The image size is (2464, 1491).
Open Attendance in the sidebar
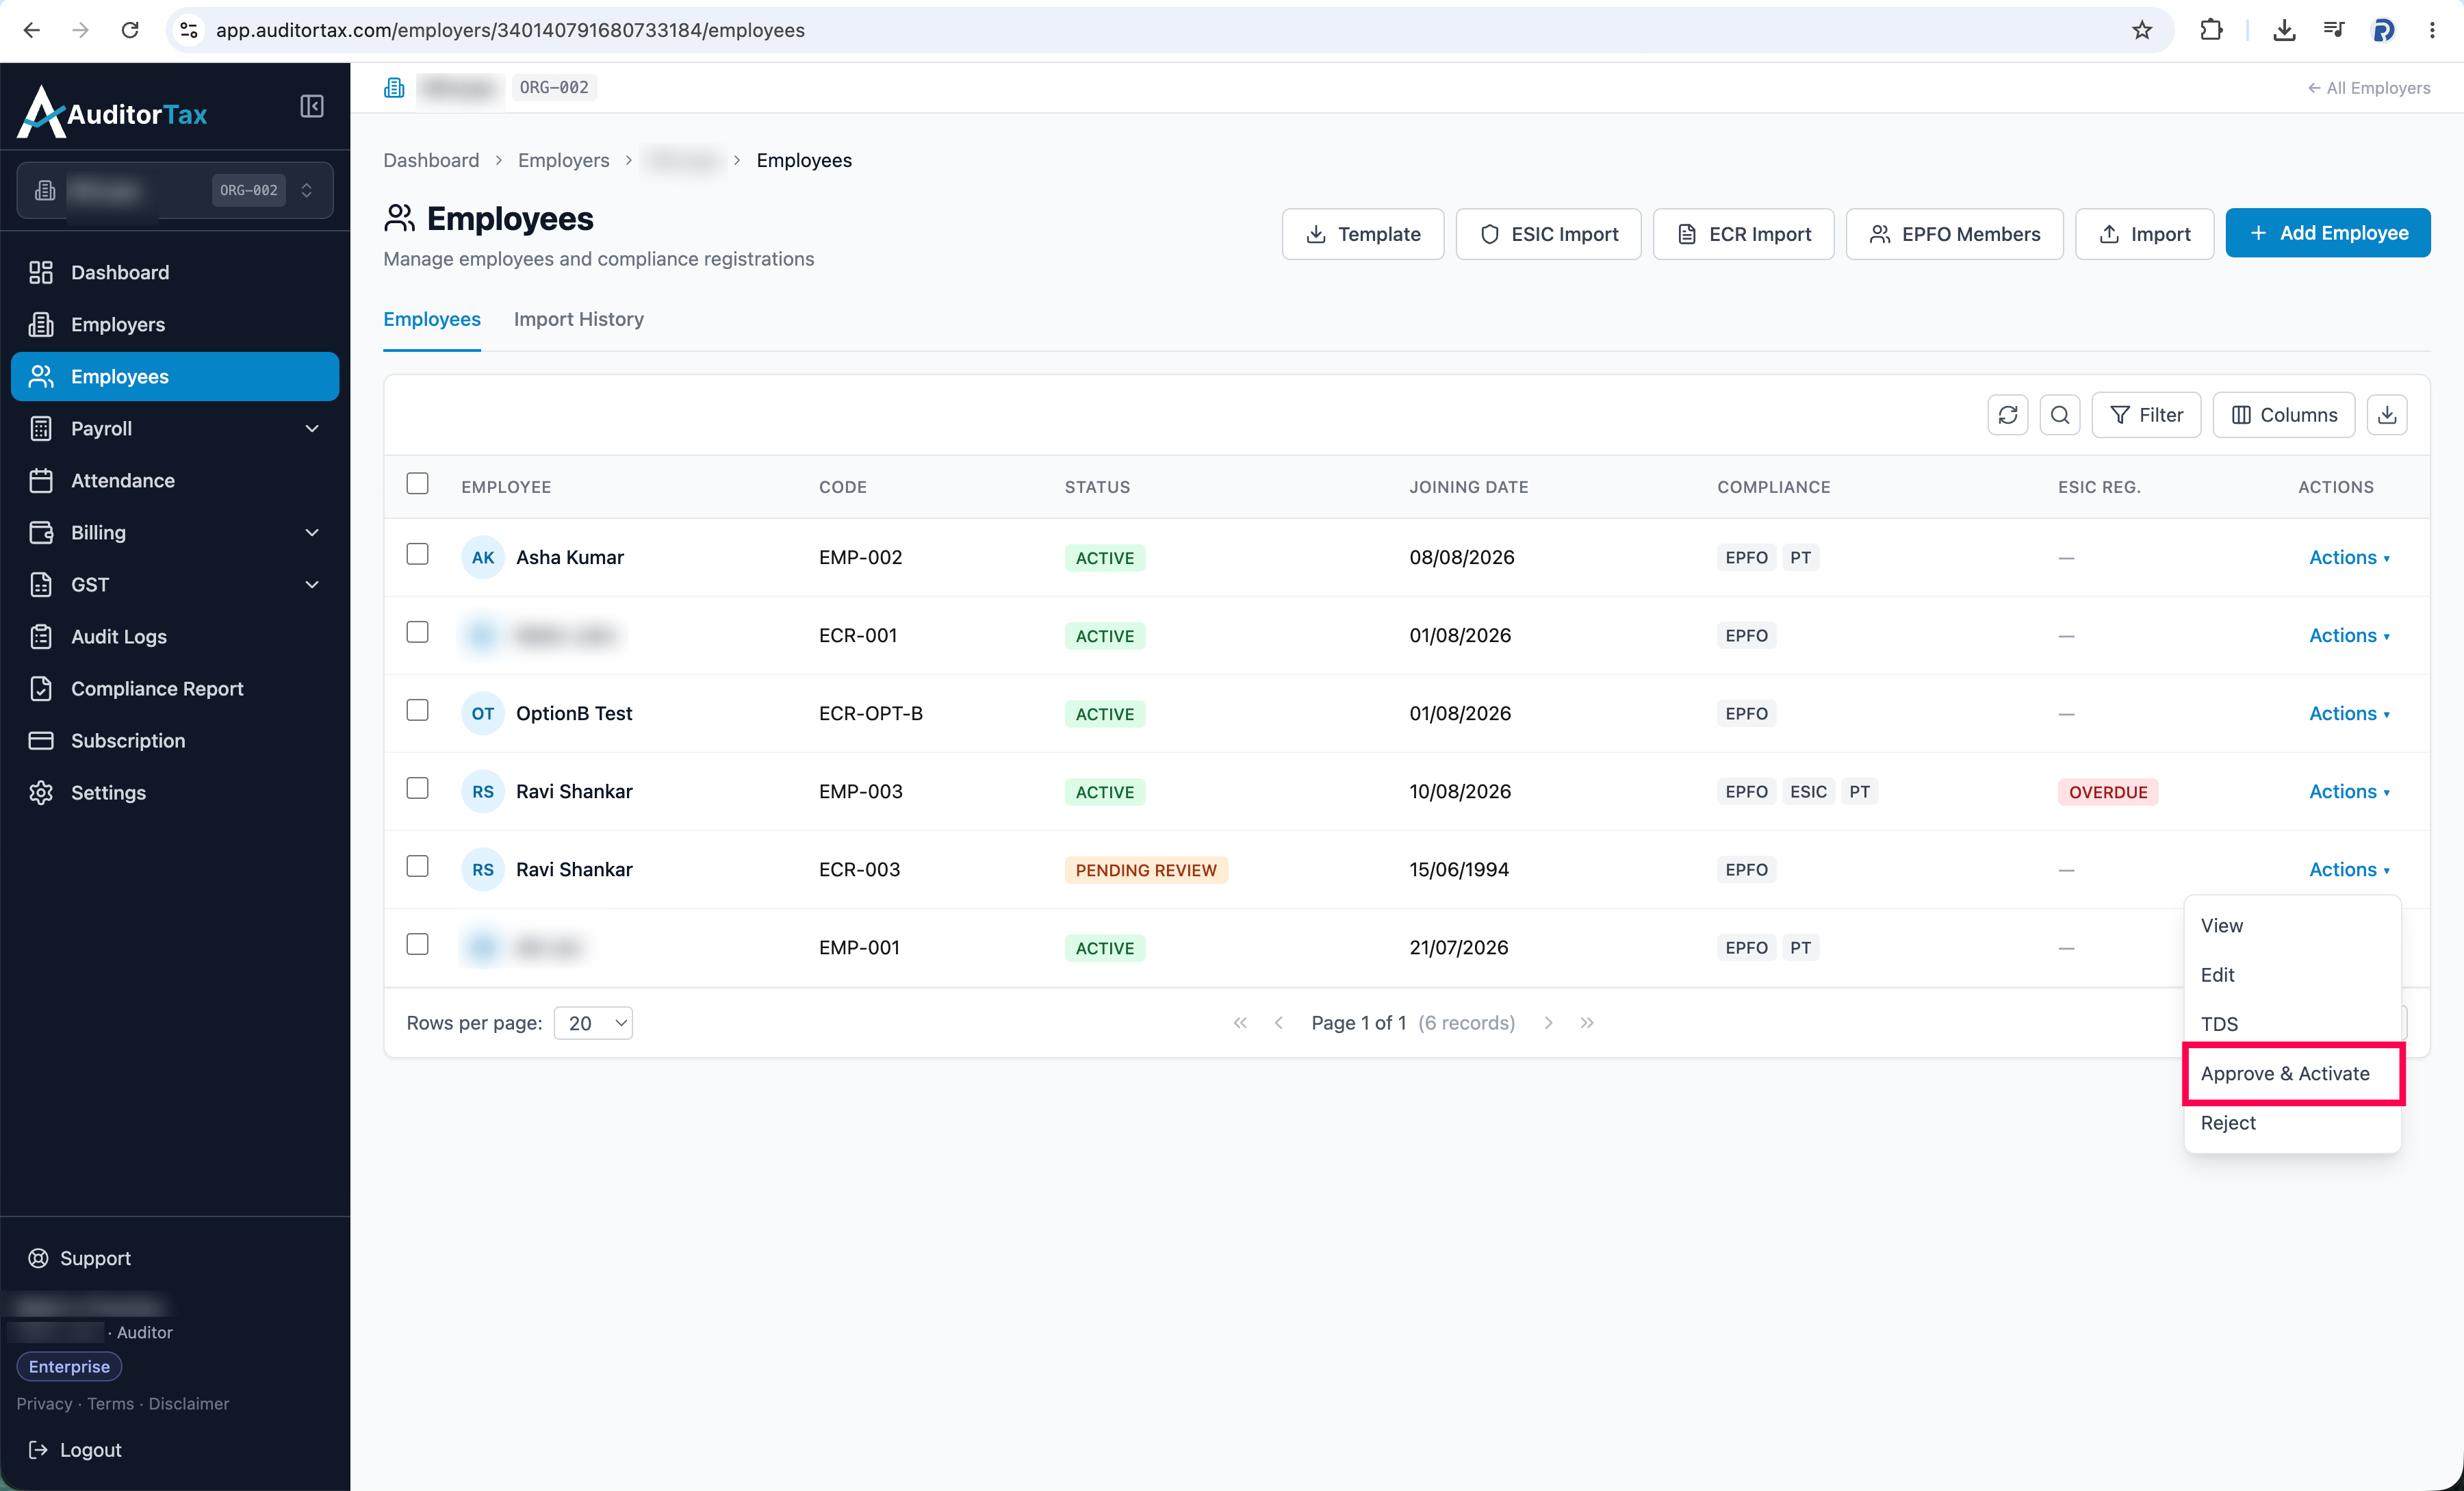click(x=175, y=480)
